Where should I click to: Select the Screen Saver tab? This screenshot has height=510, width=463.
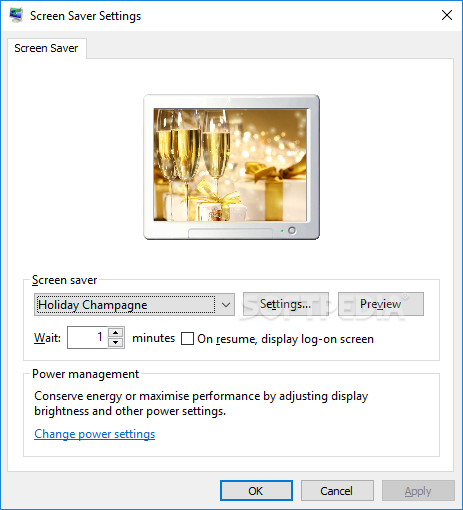click(46, 48)
